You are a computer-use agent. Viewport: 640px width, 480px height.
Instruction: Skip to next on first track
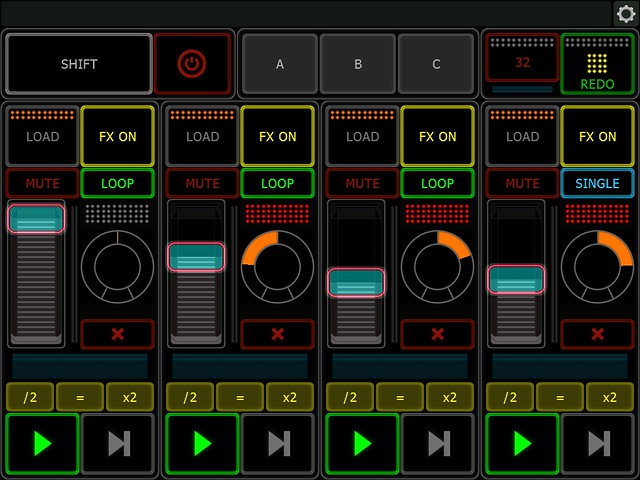coord(118,444)
